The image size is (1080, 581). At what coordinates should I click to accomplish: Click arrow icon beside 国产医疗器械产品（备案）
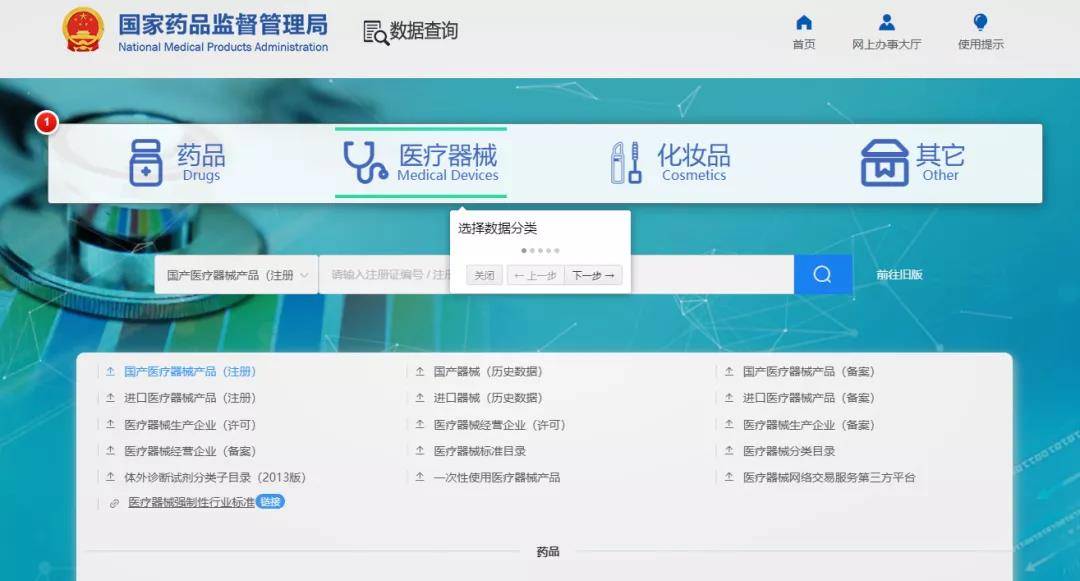point(729,372)
